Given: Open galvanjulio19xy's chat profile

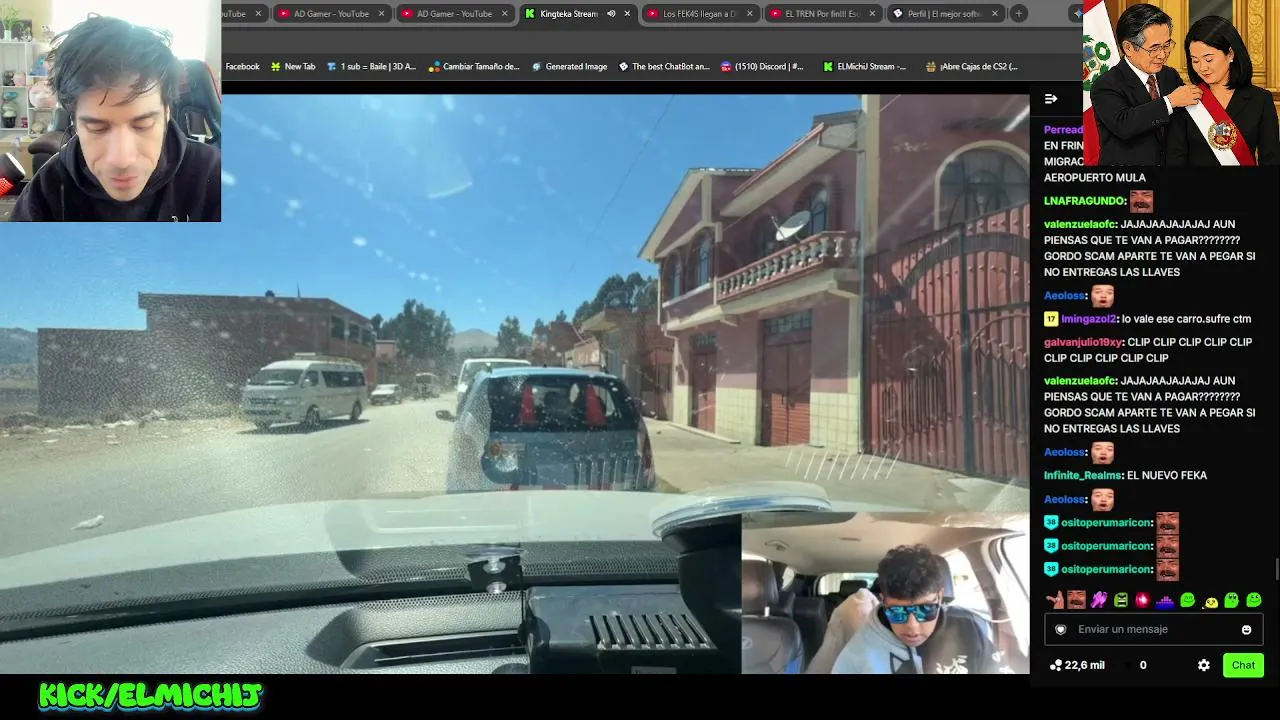Looking at the screenshot, I should pos(1082,342).
